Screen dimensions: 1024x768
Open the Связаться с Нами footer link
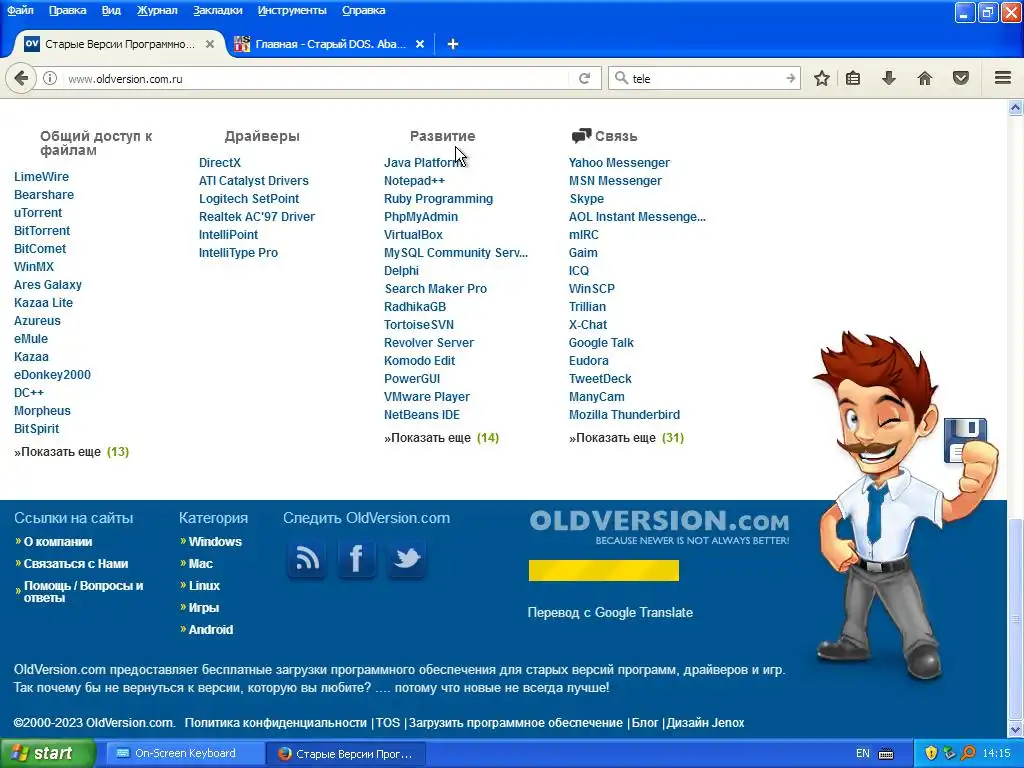76,564
